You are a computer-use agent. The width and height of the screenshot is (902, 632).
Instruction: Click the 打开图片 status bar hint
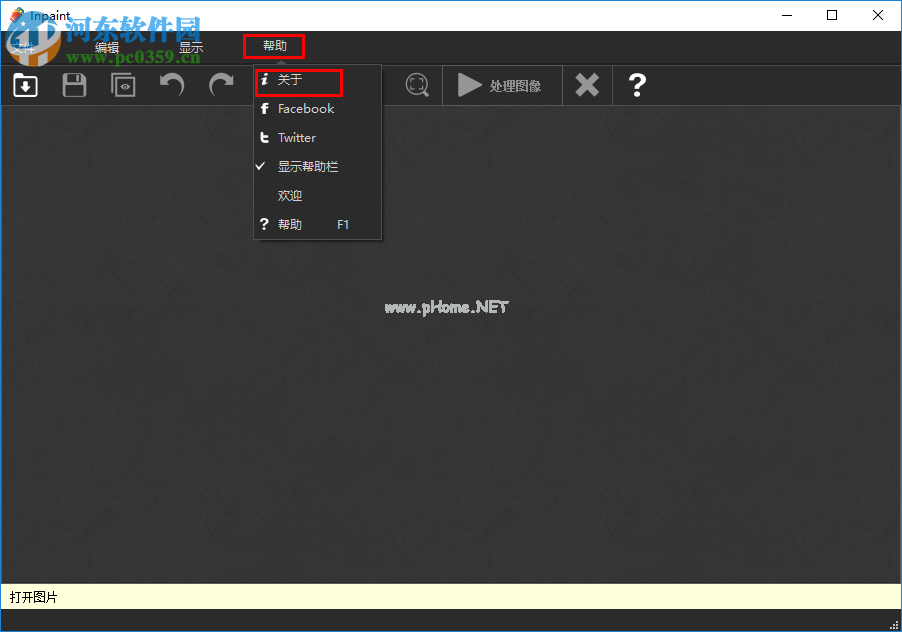point(33,596)
